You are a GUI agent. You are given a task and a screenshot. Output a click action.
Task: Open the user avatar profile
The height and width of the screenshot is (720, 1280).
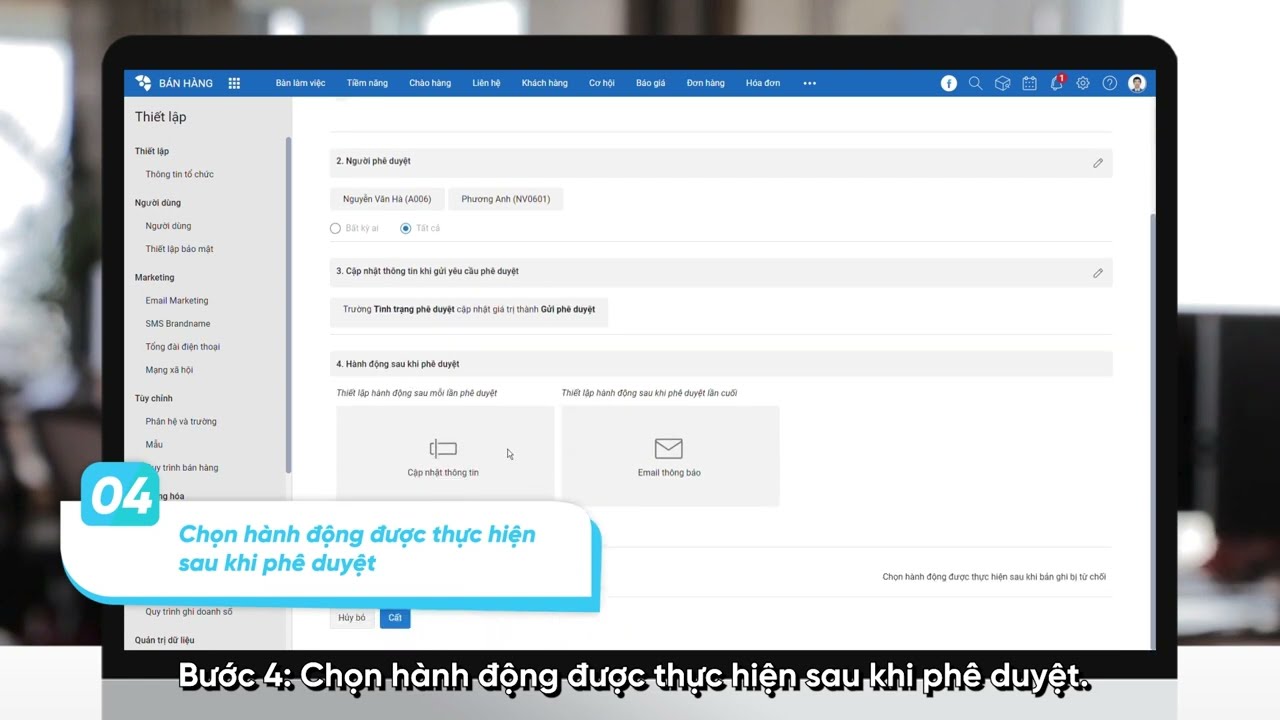pos(1137,83)
